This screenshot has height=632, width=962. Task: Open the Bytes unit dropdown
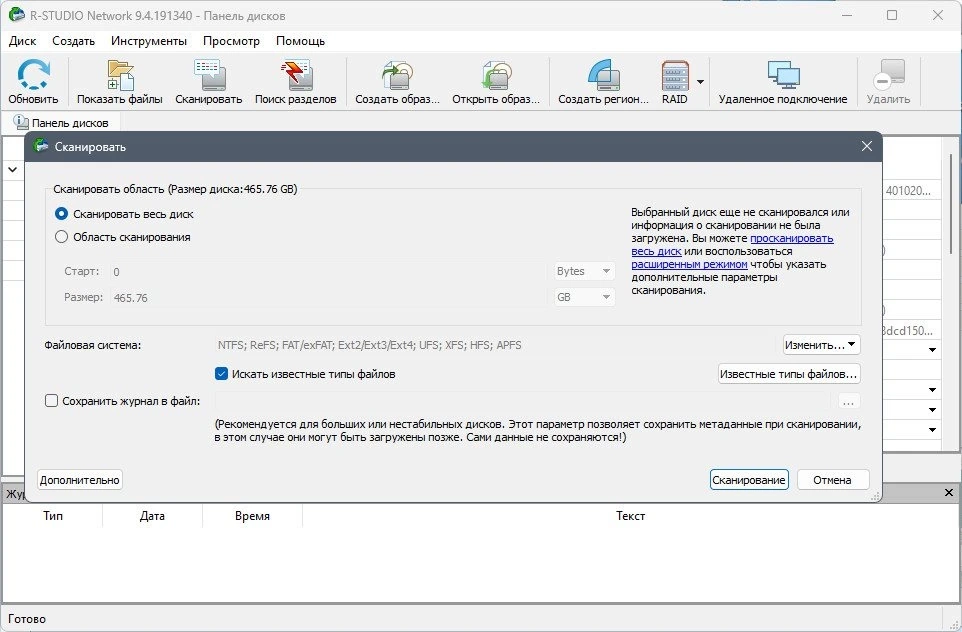click(x=583, y=271)
